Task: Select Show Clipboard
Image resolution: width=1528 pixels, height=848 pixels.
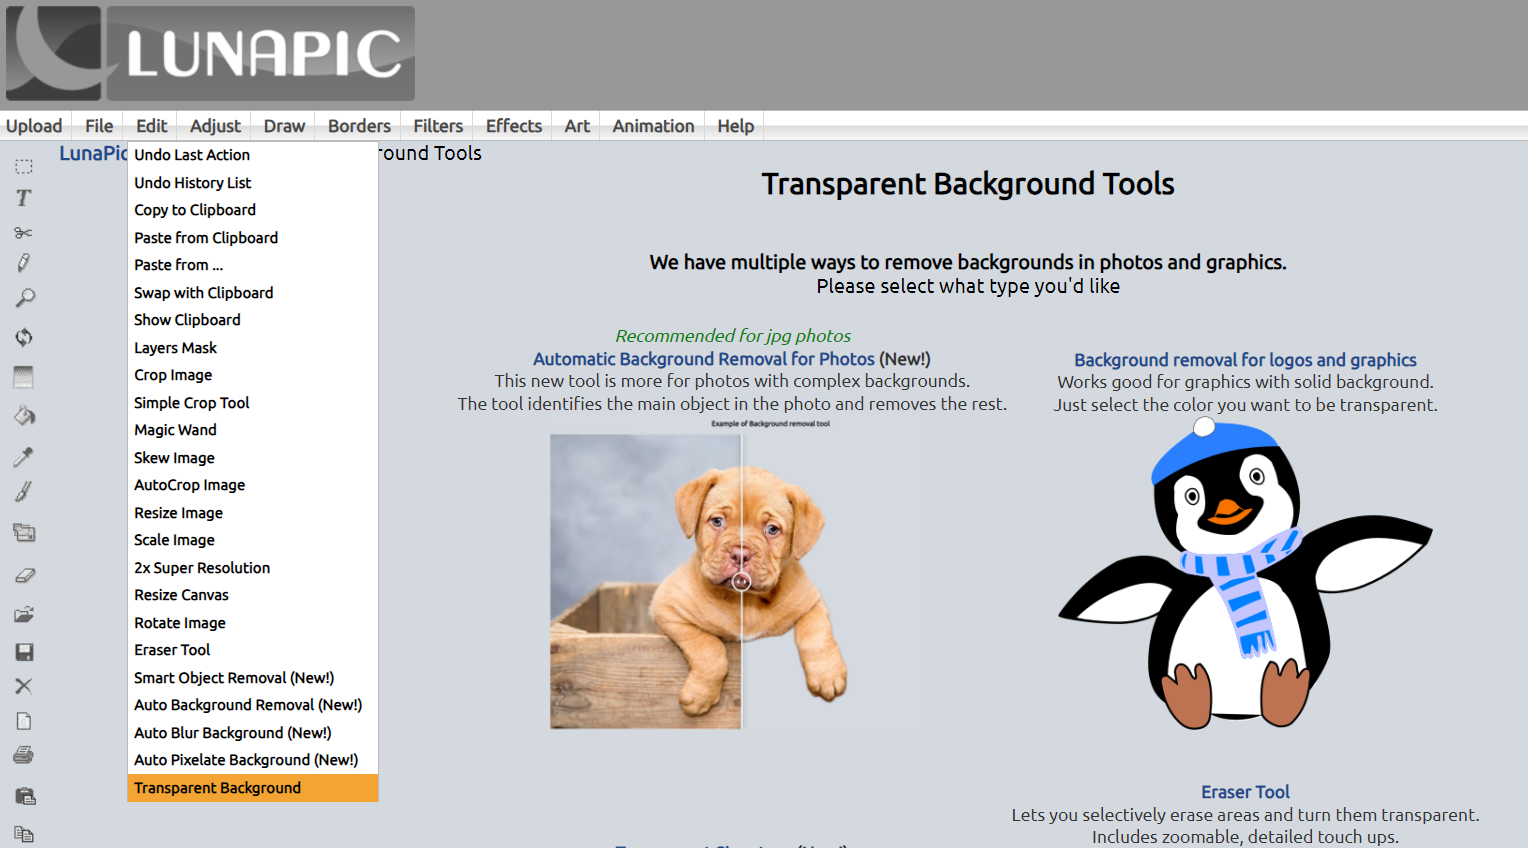Action: tap(253, 320)
